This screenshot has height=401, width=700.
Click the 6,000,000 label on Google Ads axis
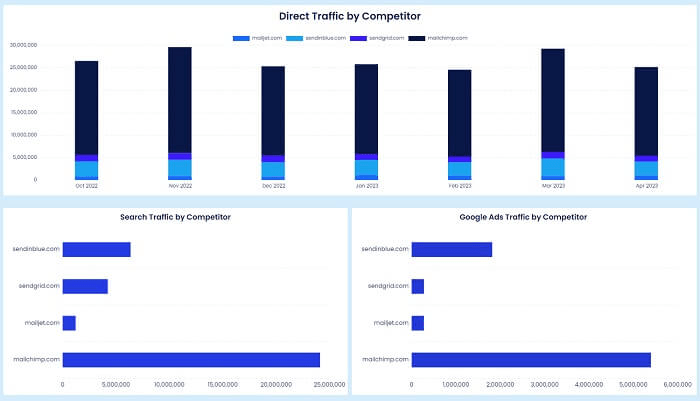pyautogui.click(x=678, y=384)
